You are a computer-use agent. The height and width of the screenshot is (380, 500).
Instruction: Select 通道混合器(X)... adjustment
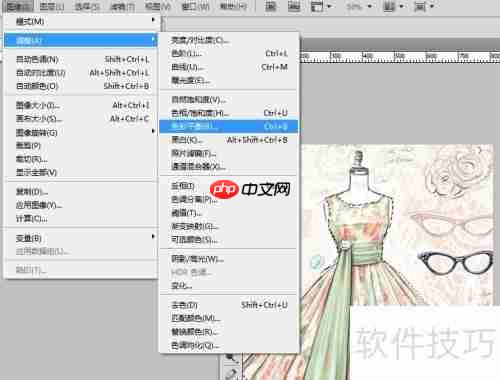click(229, 166)
